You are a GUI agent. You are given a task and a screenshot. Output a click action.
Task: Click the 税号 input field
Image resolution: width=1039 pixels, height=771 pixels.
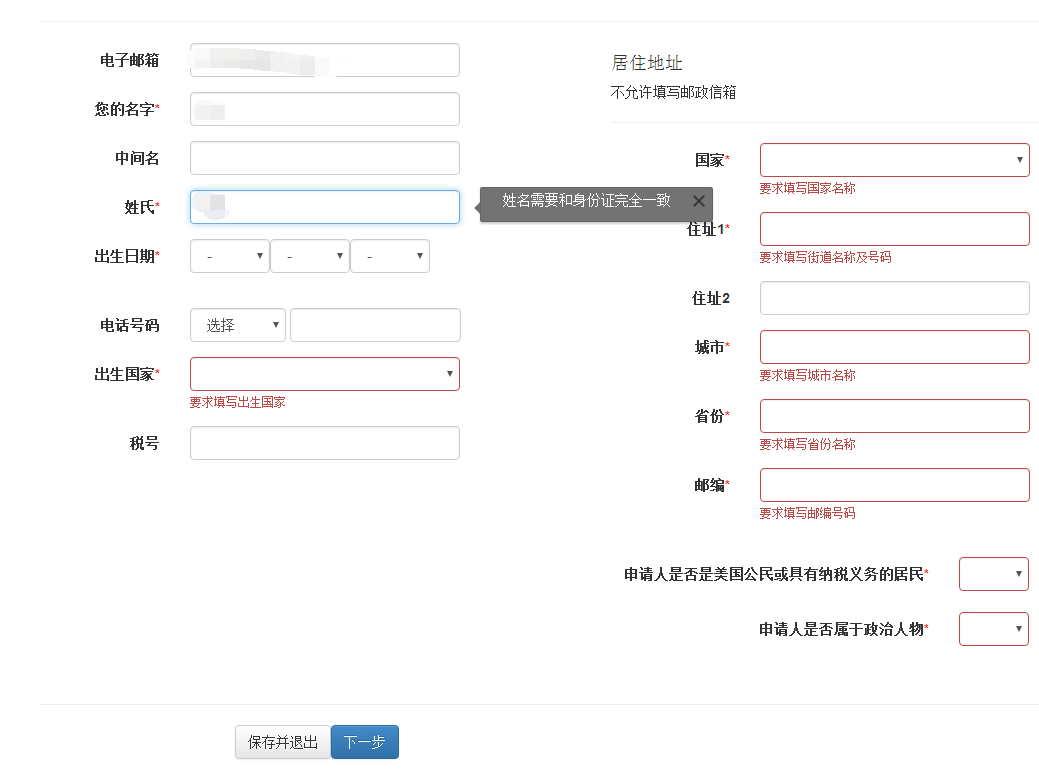pos(324,443)
